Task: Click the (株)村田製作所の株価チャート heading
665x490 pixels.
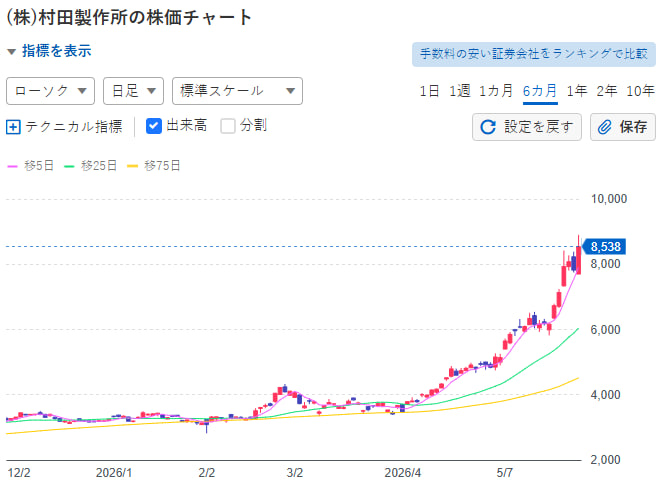Action: click(129, 18)
